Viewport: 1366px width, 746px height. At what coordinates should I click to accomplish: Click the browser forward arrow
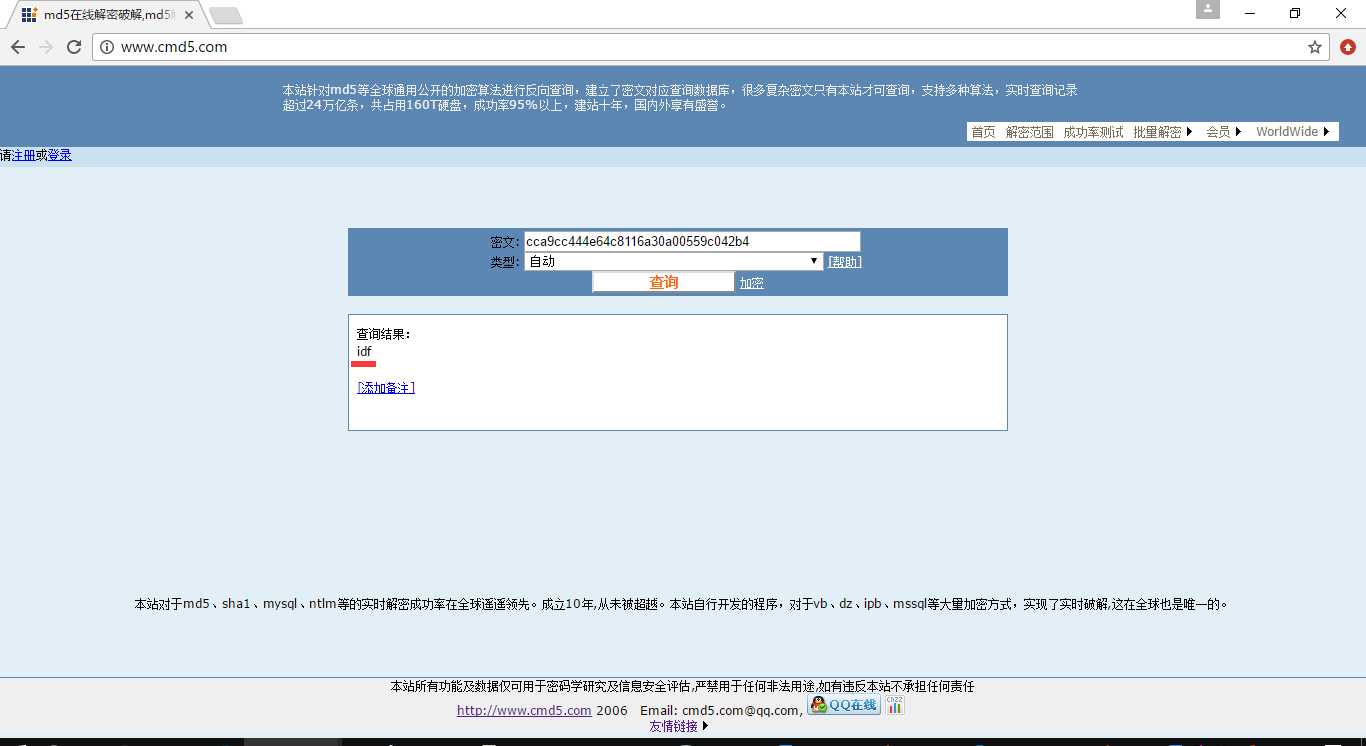tap(46, 47)
